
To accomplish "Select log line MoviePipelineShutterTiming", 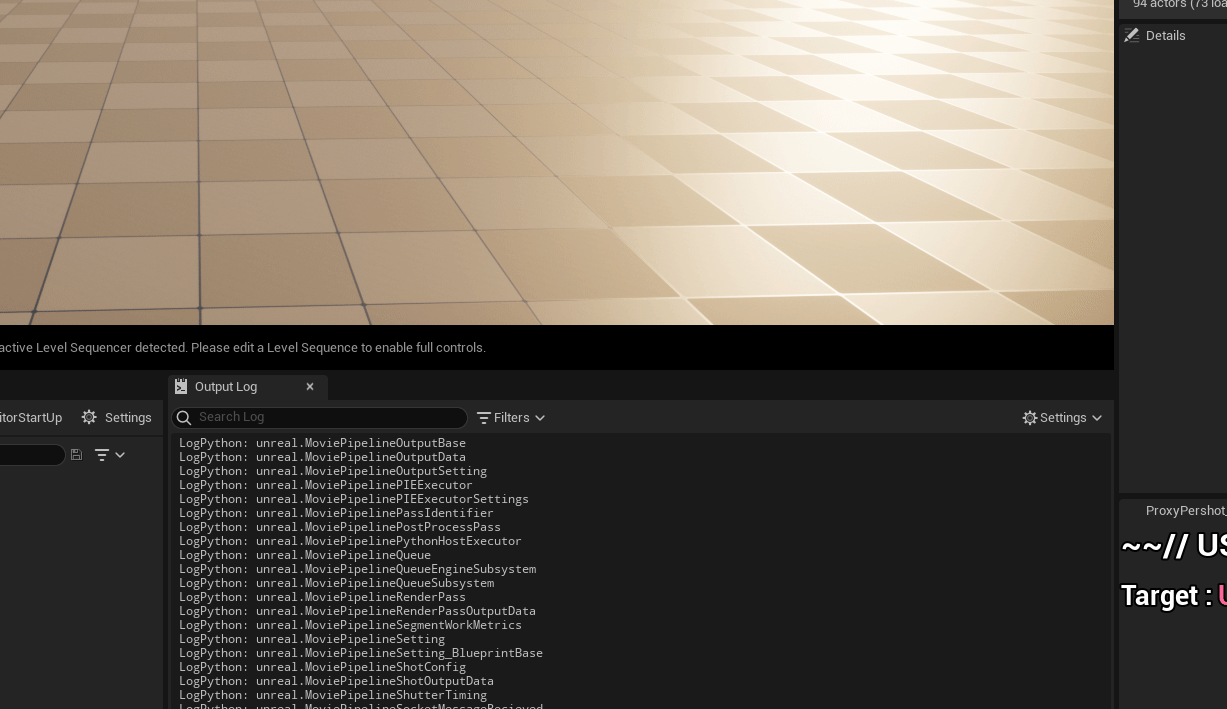I will (333, 695).
